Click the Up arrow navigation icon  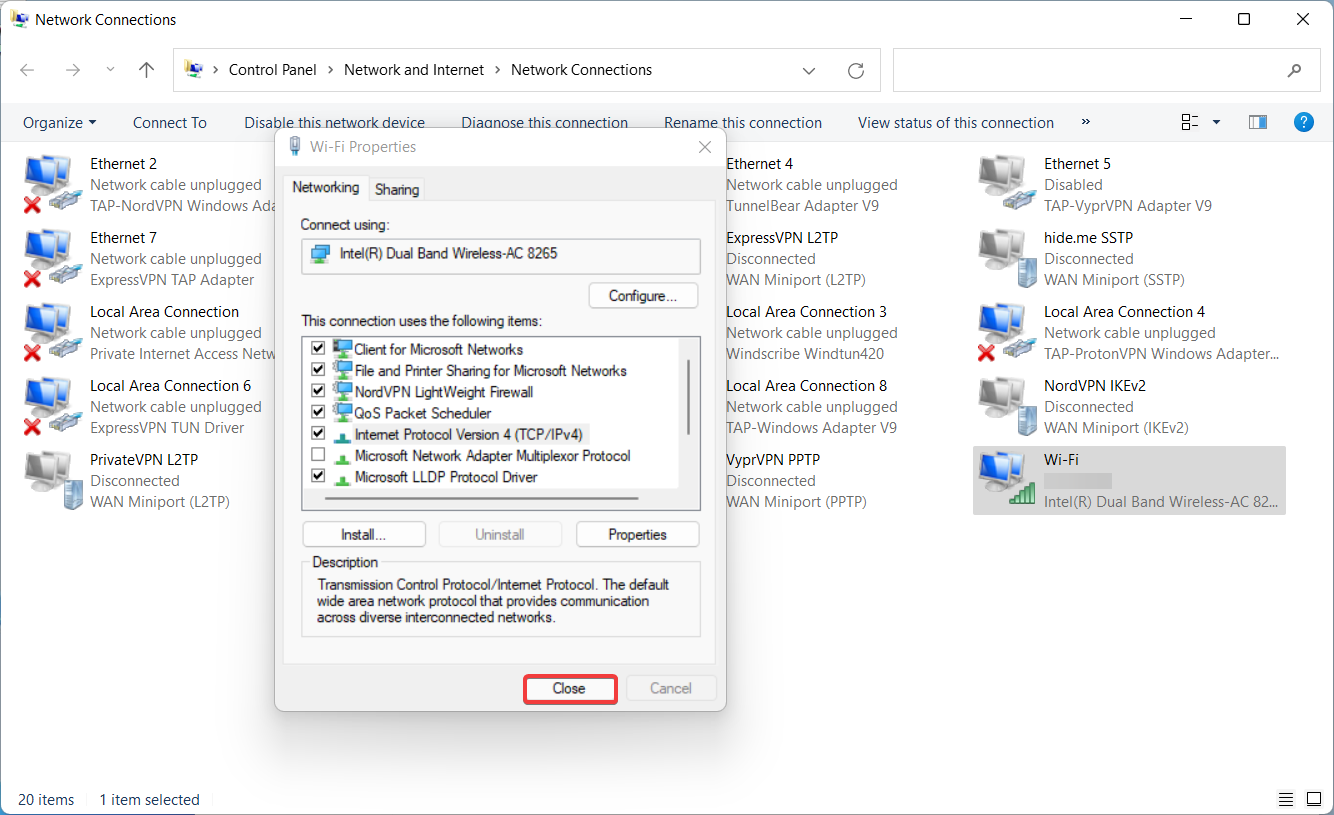pos(147,70)
